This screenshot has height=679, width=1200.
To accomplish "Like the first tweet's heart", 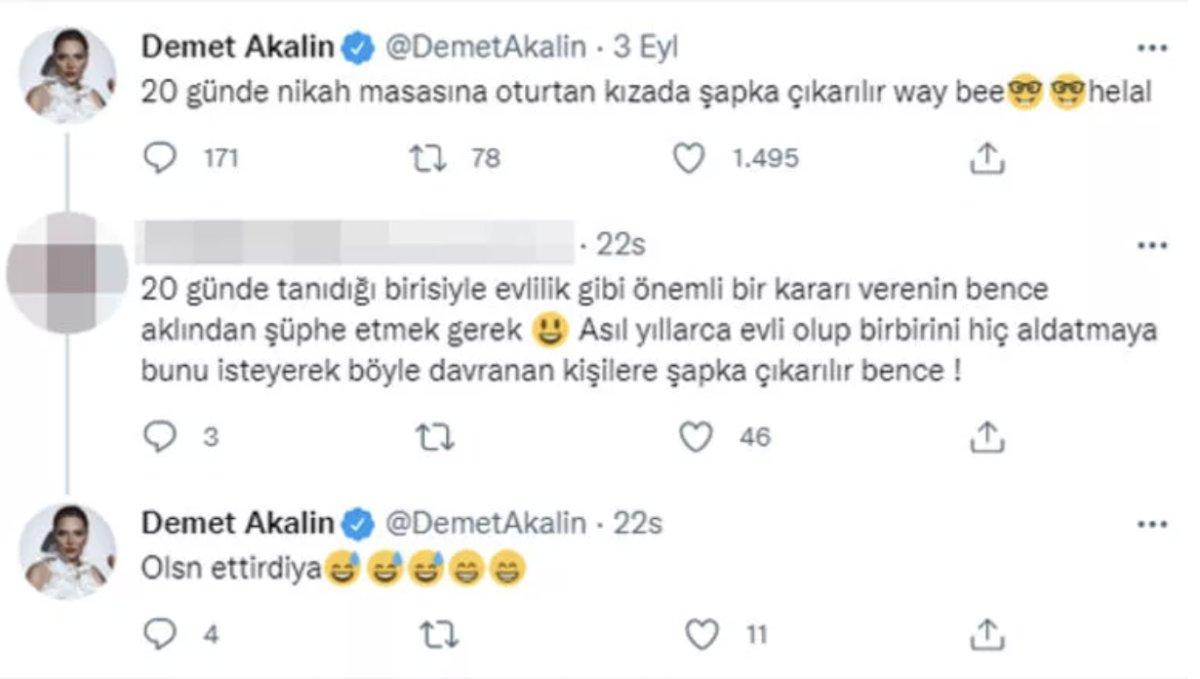I will pos(689,157).
